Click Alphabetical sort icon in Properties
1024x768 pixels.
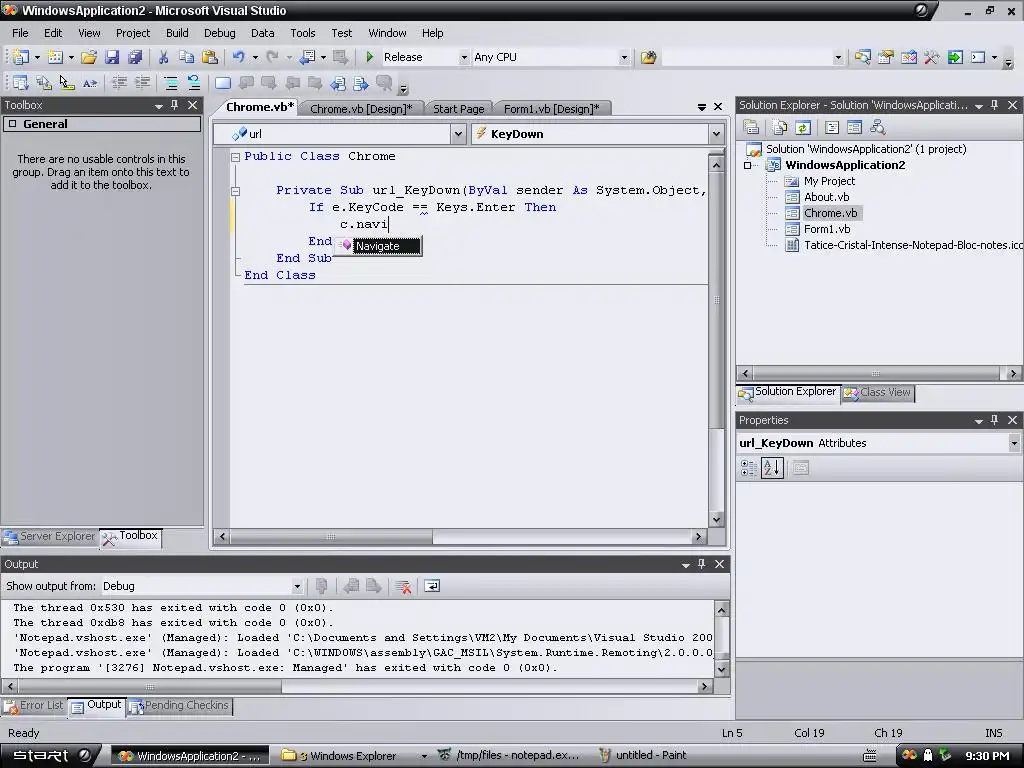point(773,468)
